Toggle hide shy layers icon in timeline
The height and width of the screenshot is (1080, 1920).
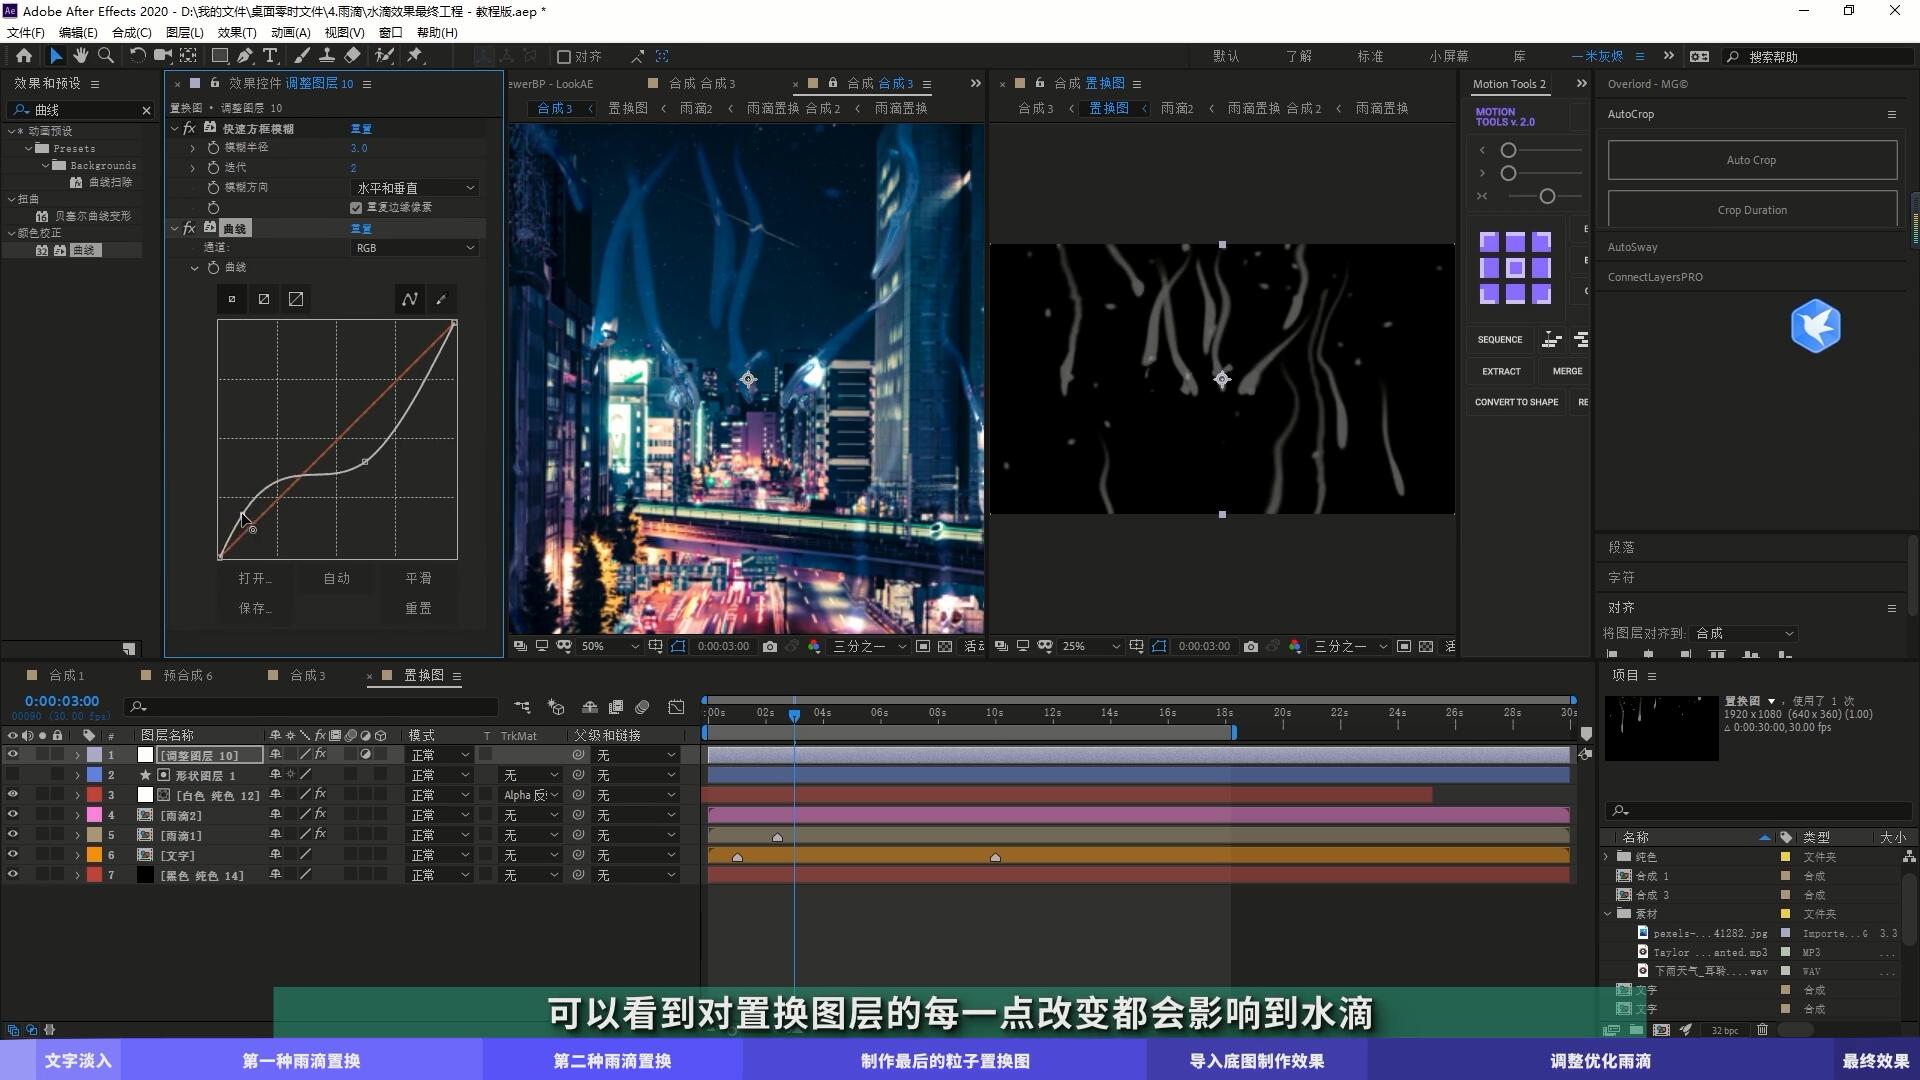click(x=590, y=708)
